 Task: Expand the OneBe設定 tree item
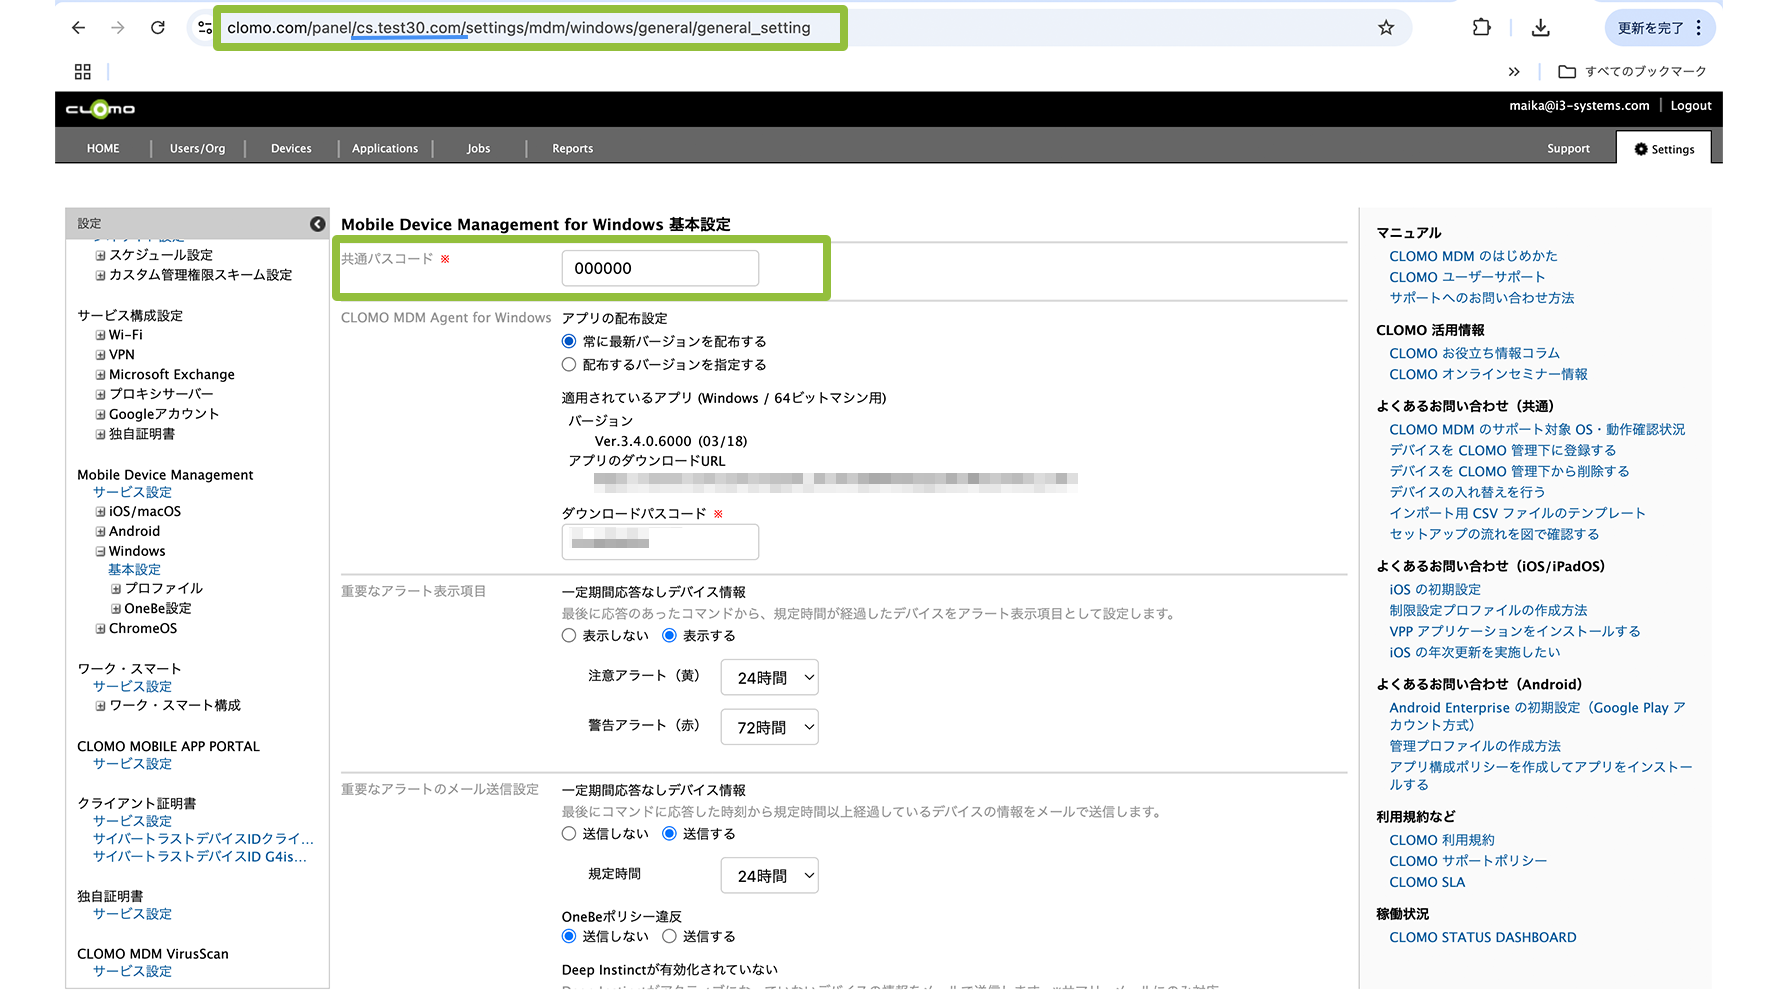[x=116, y=609]
